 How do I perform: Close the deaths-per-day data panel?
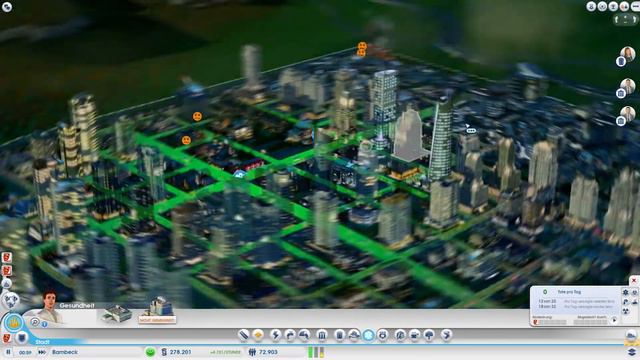(x=634, y=280)
